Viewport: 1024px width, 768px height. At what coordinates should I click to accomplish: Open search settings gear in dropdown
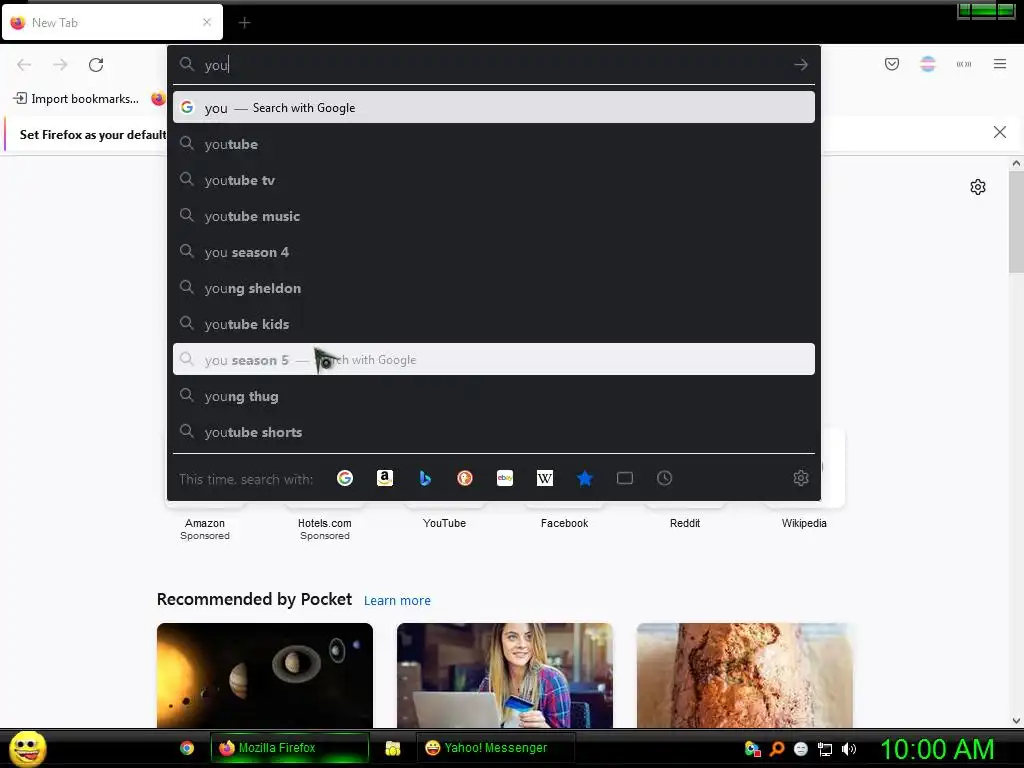(x=801, y=479)
